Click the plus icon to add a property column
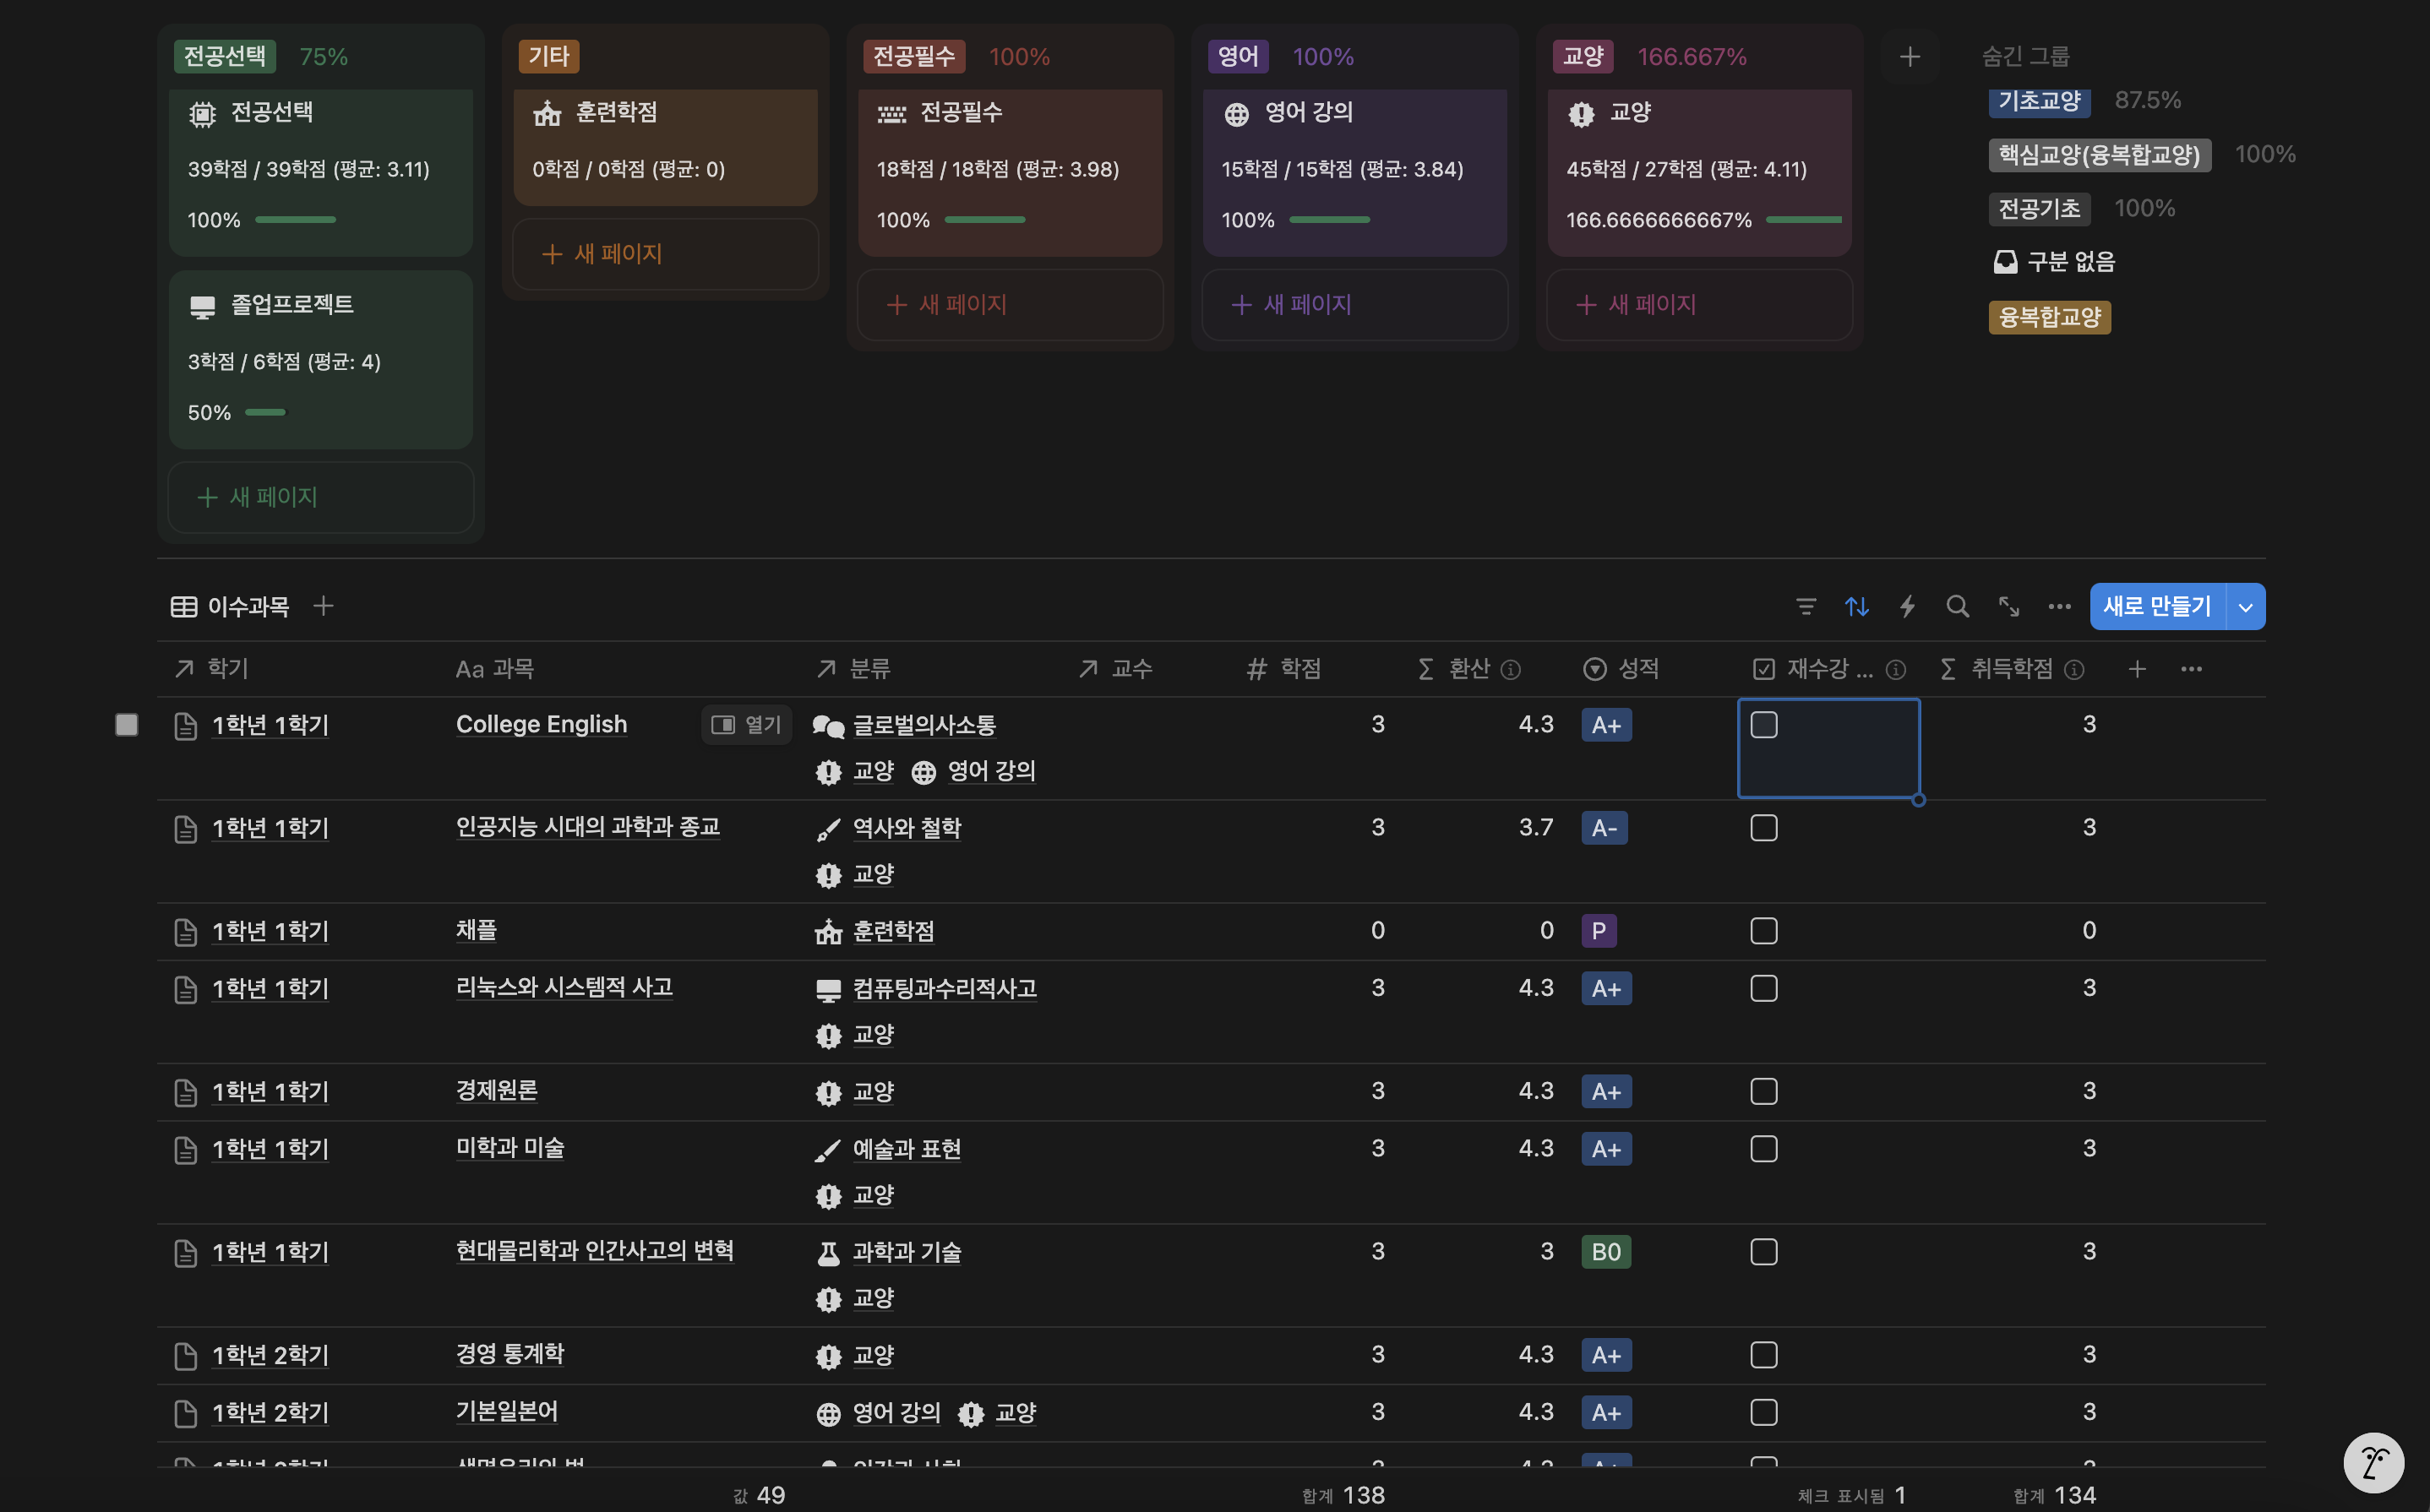The width and height of the screenshot is (2430, 1512). pos(2137,669)
